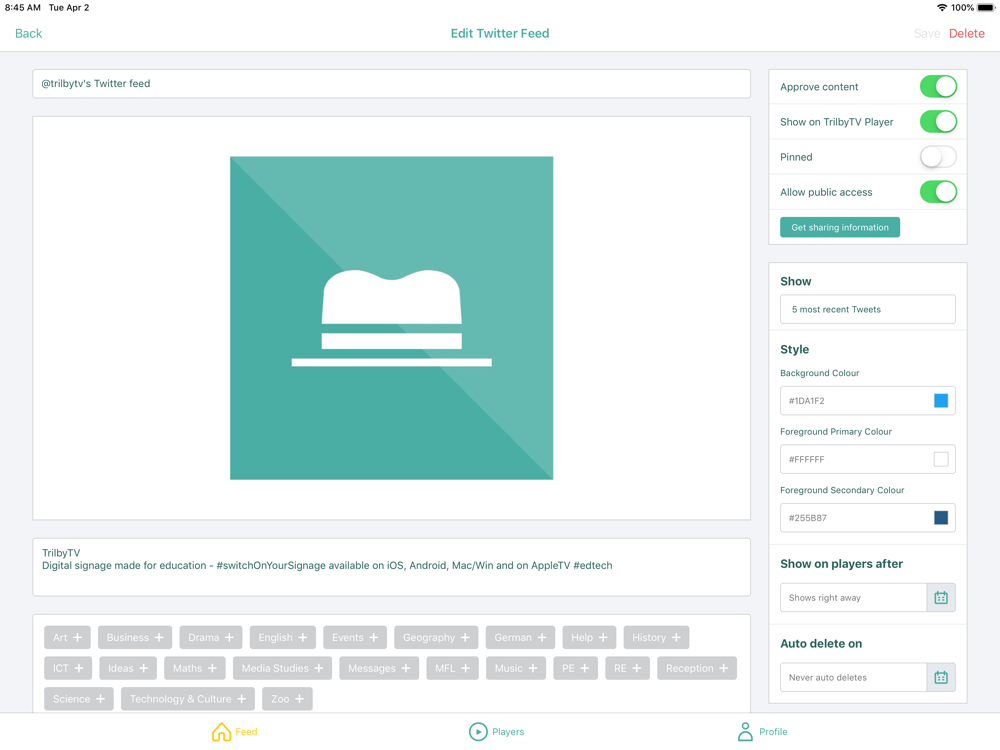The width and height of the screenshot is (1000, 750).
Task: Delete this Twitter feed
Action: (x=966, y=33)
